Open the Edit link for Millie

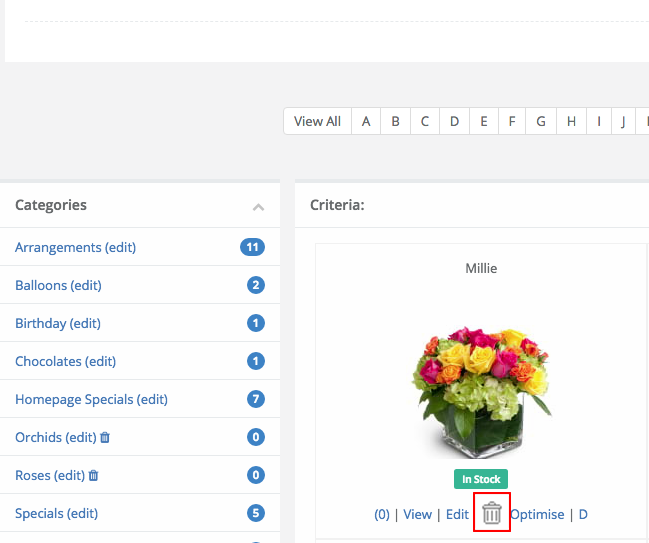pyautogui.click(x=457, y=514)
